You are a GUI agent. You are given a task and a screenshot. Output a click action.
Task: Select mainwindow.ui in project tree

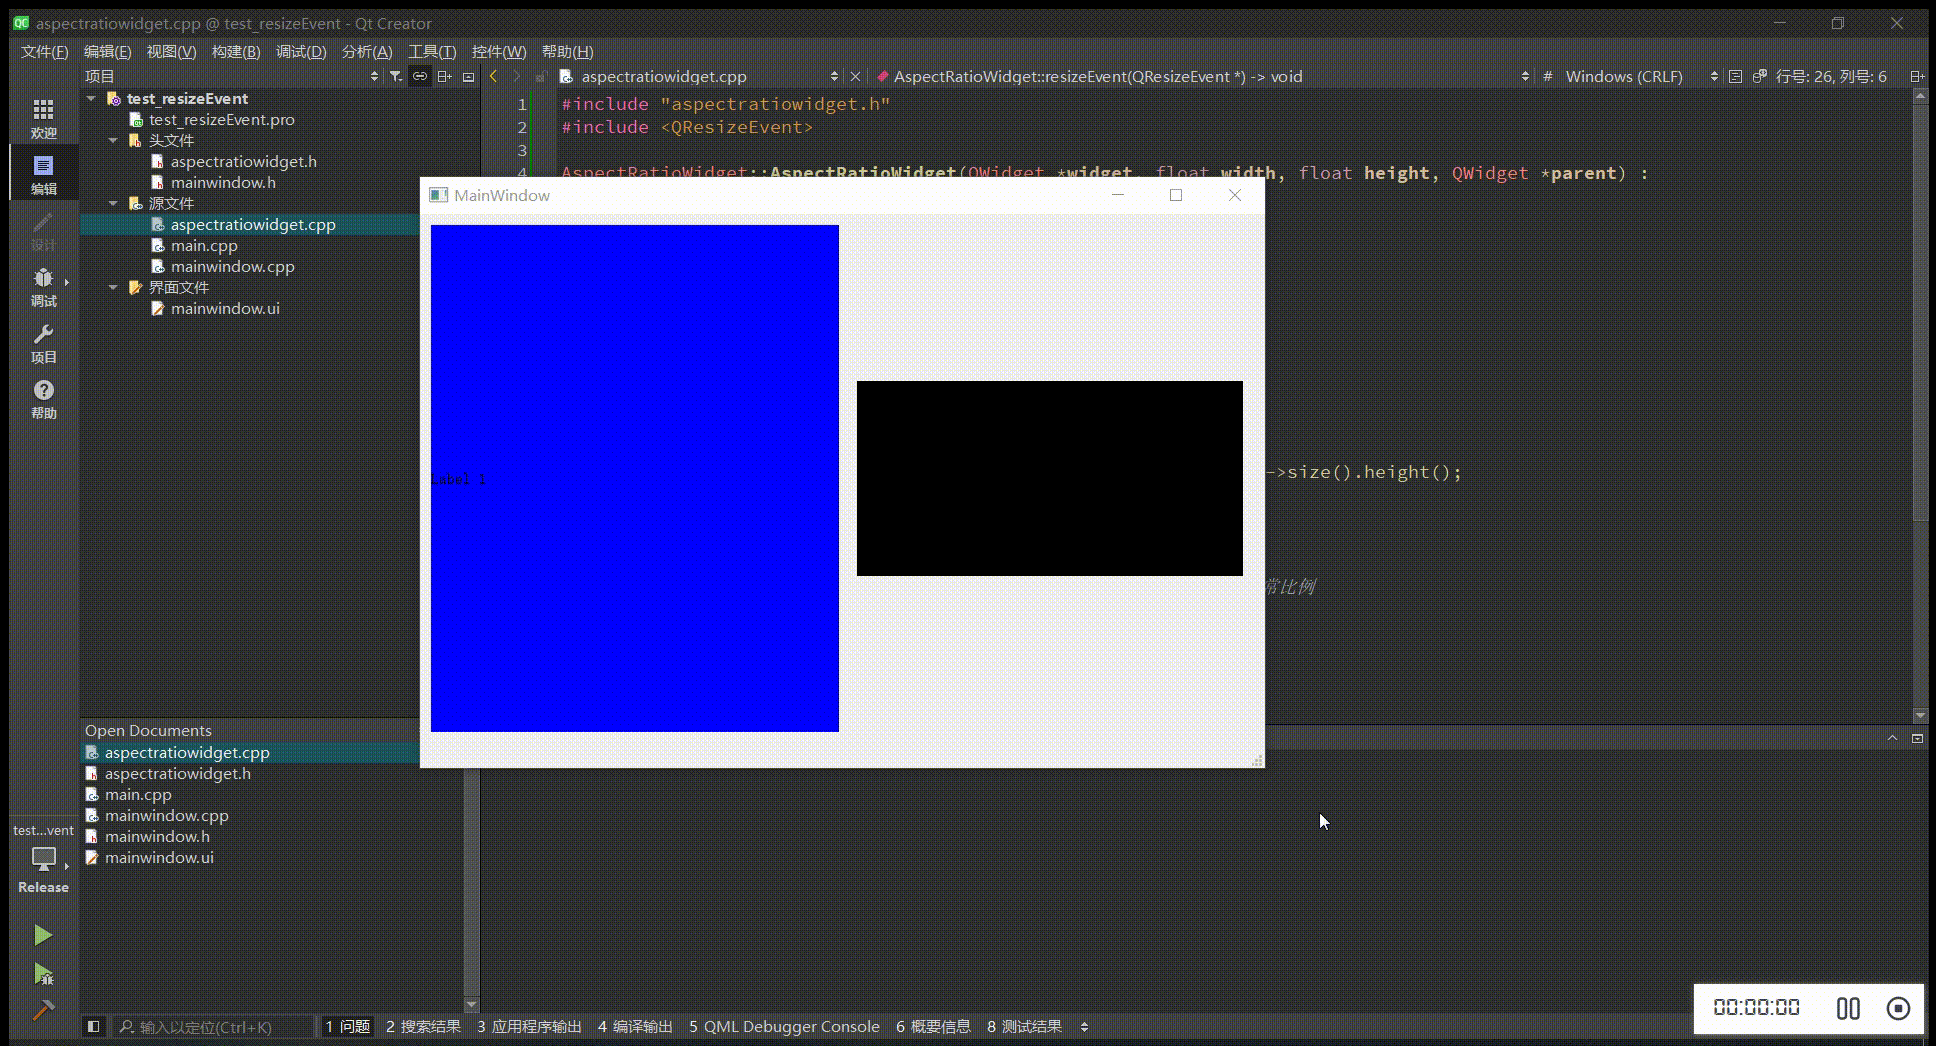pyautogui.click(x=224, y=308)
